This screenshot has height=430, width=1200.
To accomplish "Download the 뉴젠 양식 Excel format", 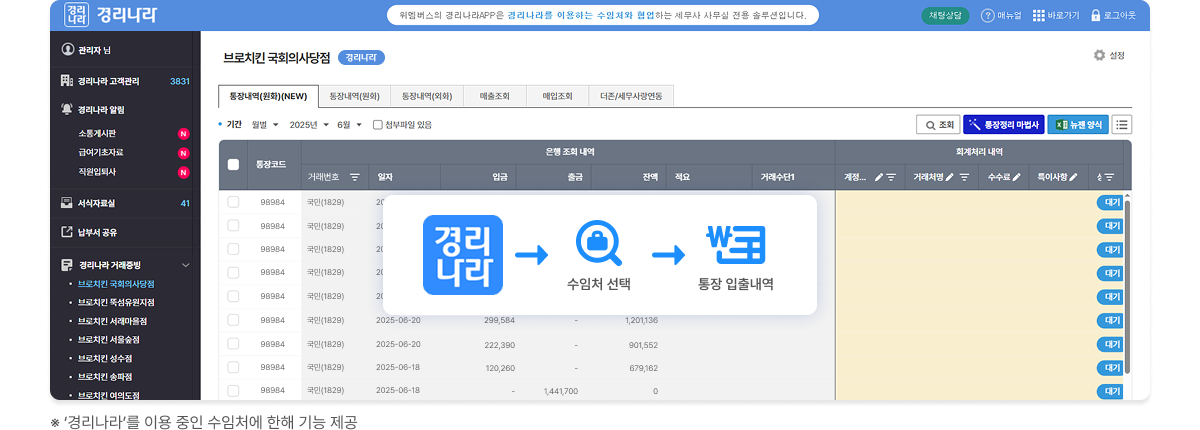I will 1078,125.
